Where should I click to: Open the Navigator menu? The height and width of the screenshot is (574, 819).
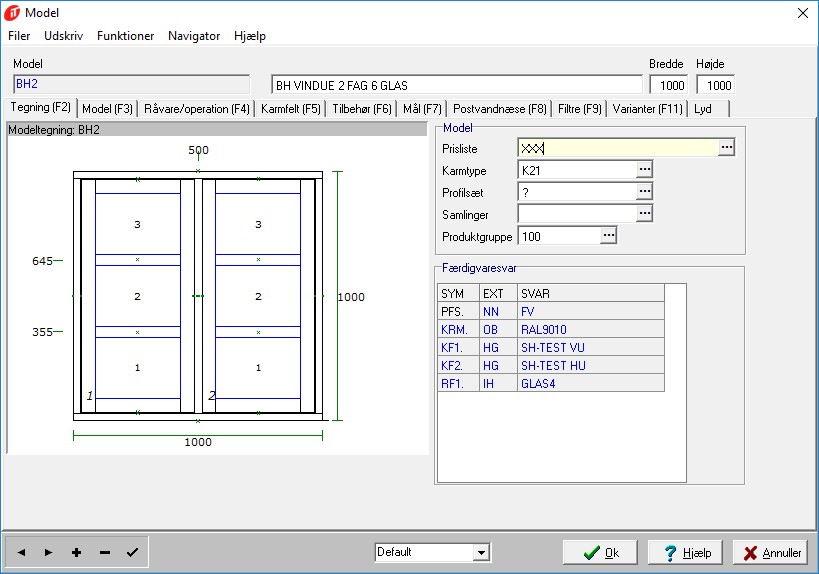click(194, 36)
